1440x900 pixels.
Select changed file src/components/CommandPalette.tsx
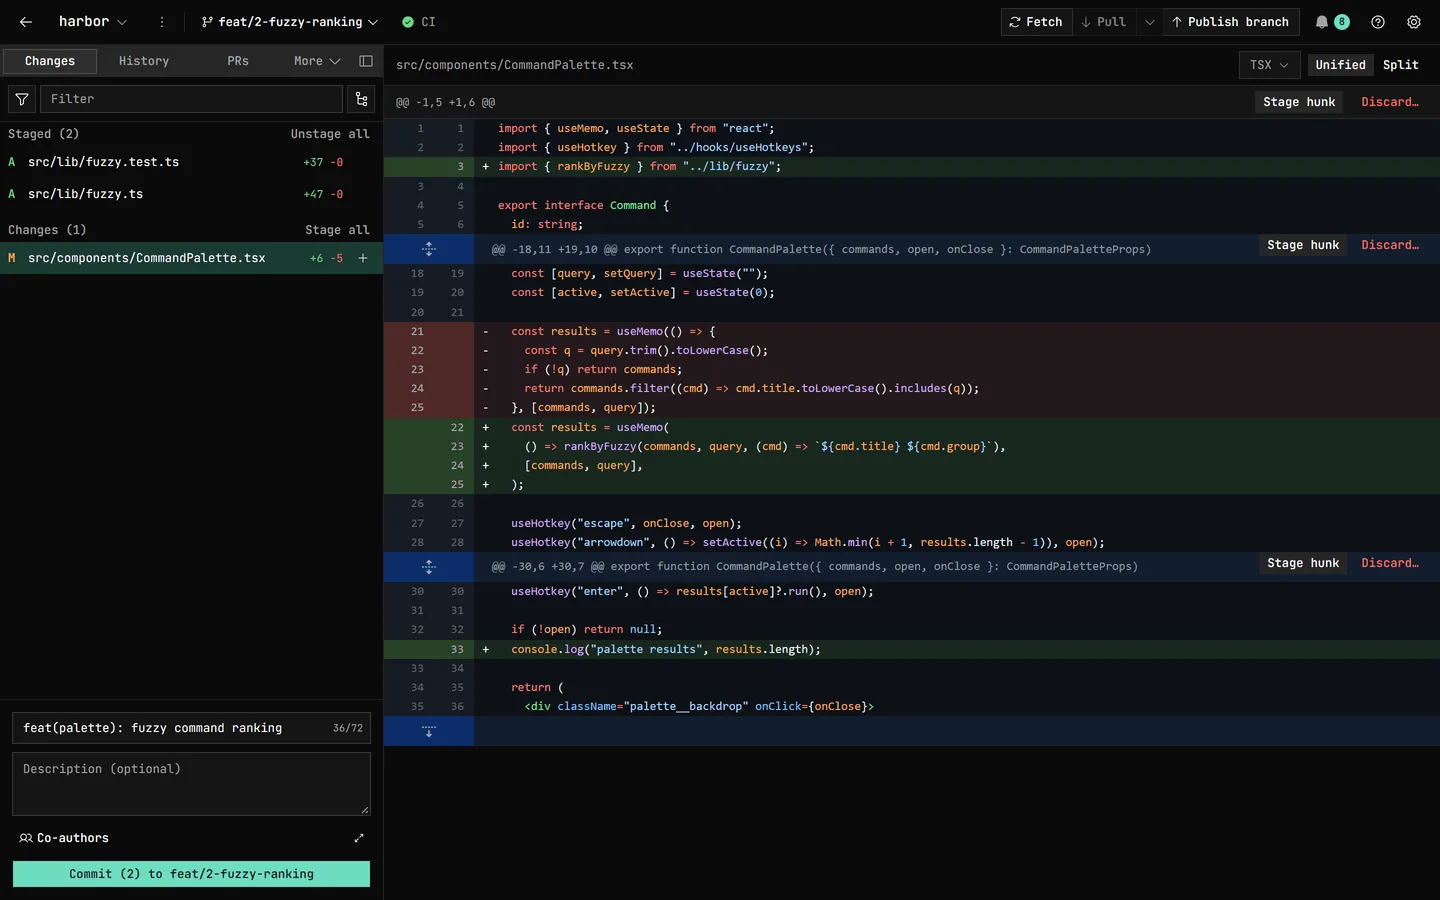pos(191,258)
